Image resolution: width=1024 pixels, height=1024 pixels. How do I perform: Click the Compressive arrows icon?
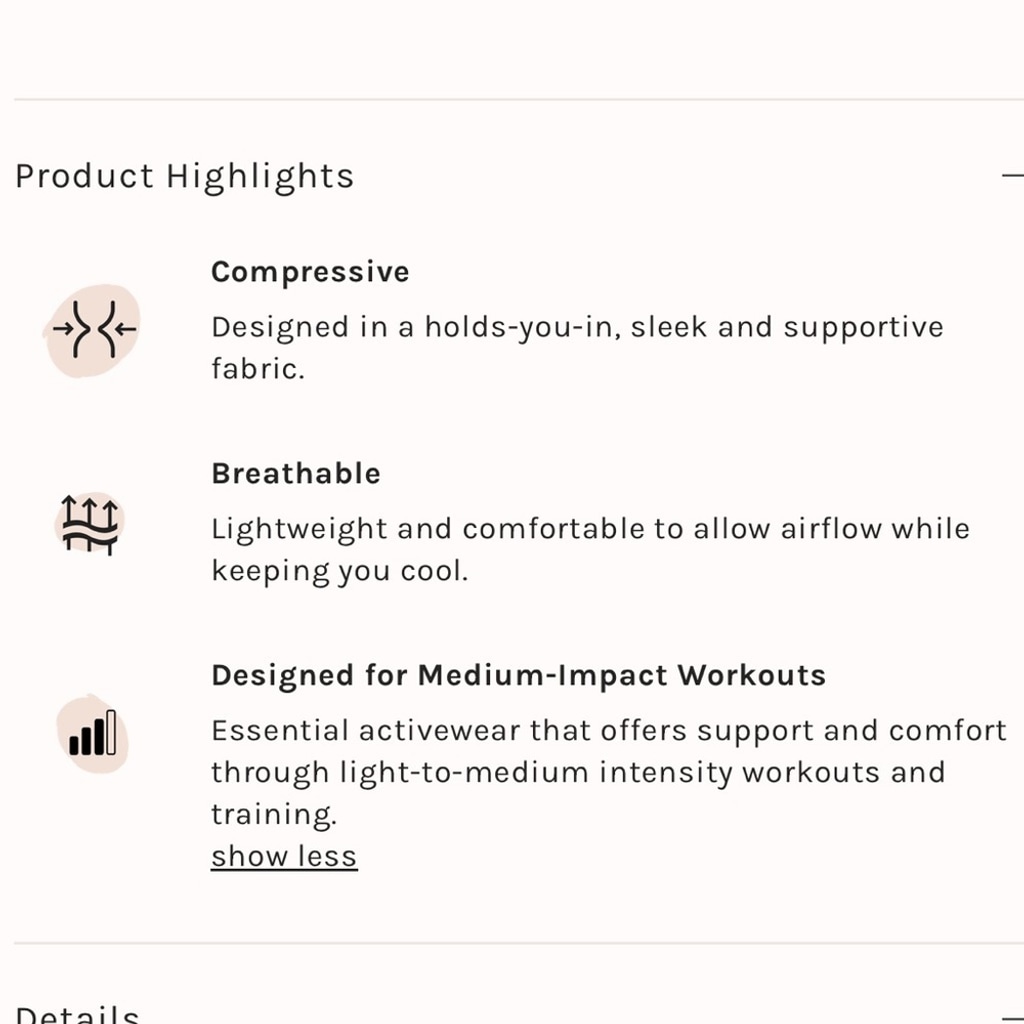[92, 330]
